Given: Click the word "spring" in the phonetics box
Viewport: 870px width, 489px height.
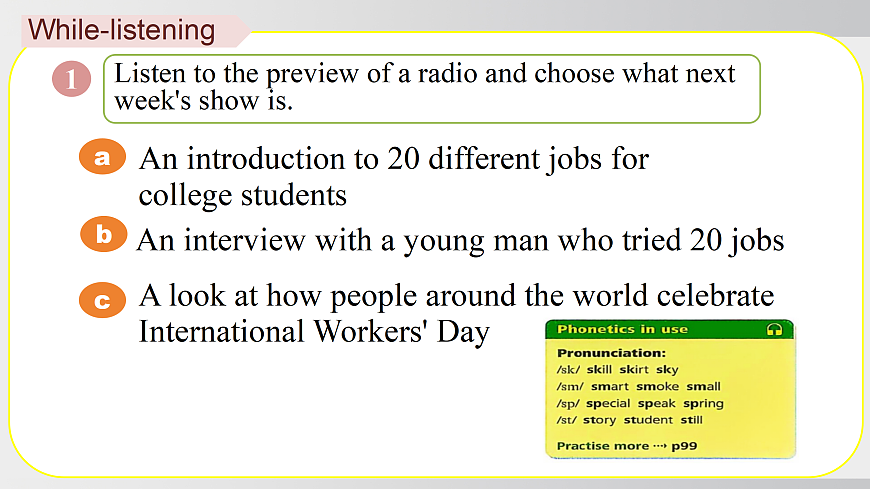Looking at the screenshot, I should 703,403.
